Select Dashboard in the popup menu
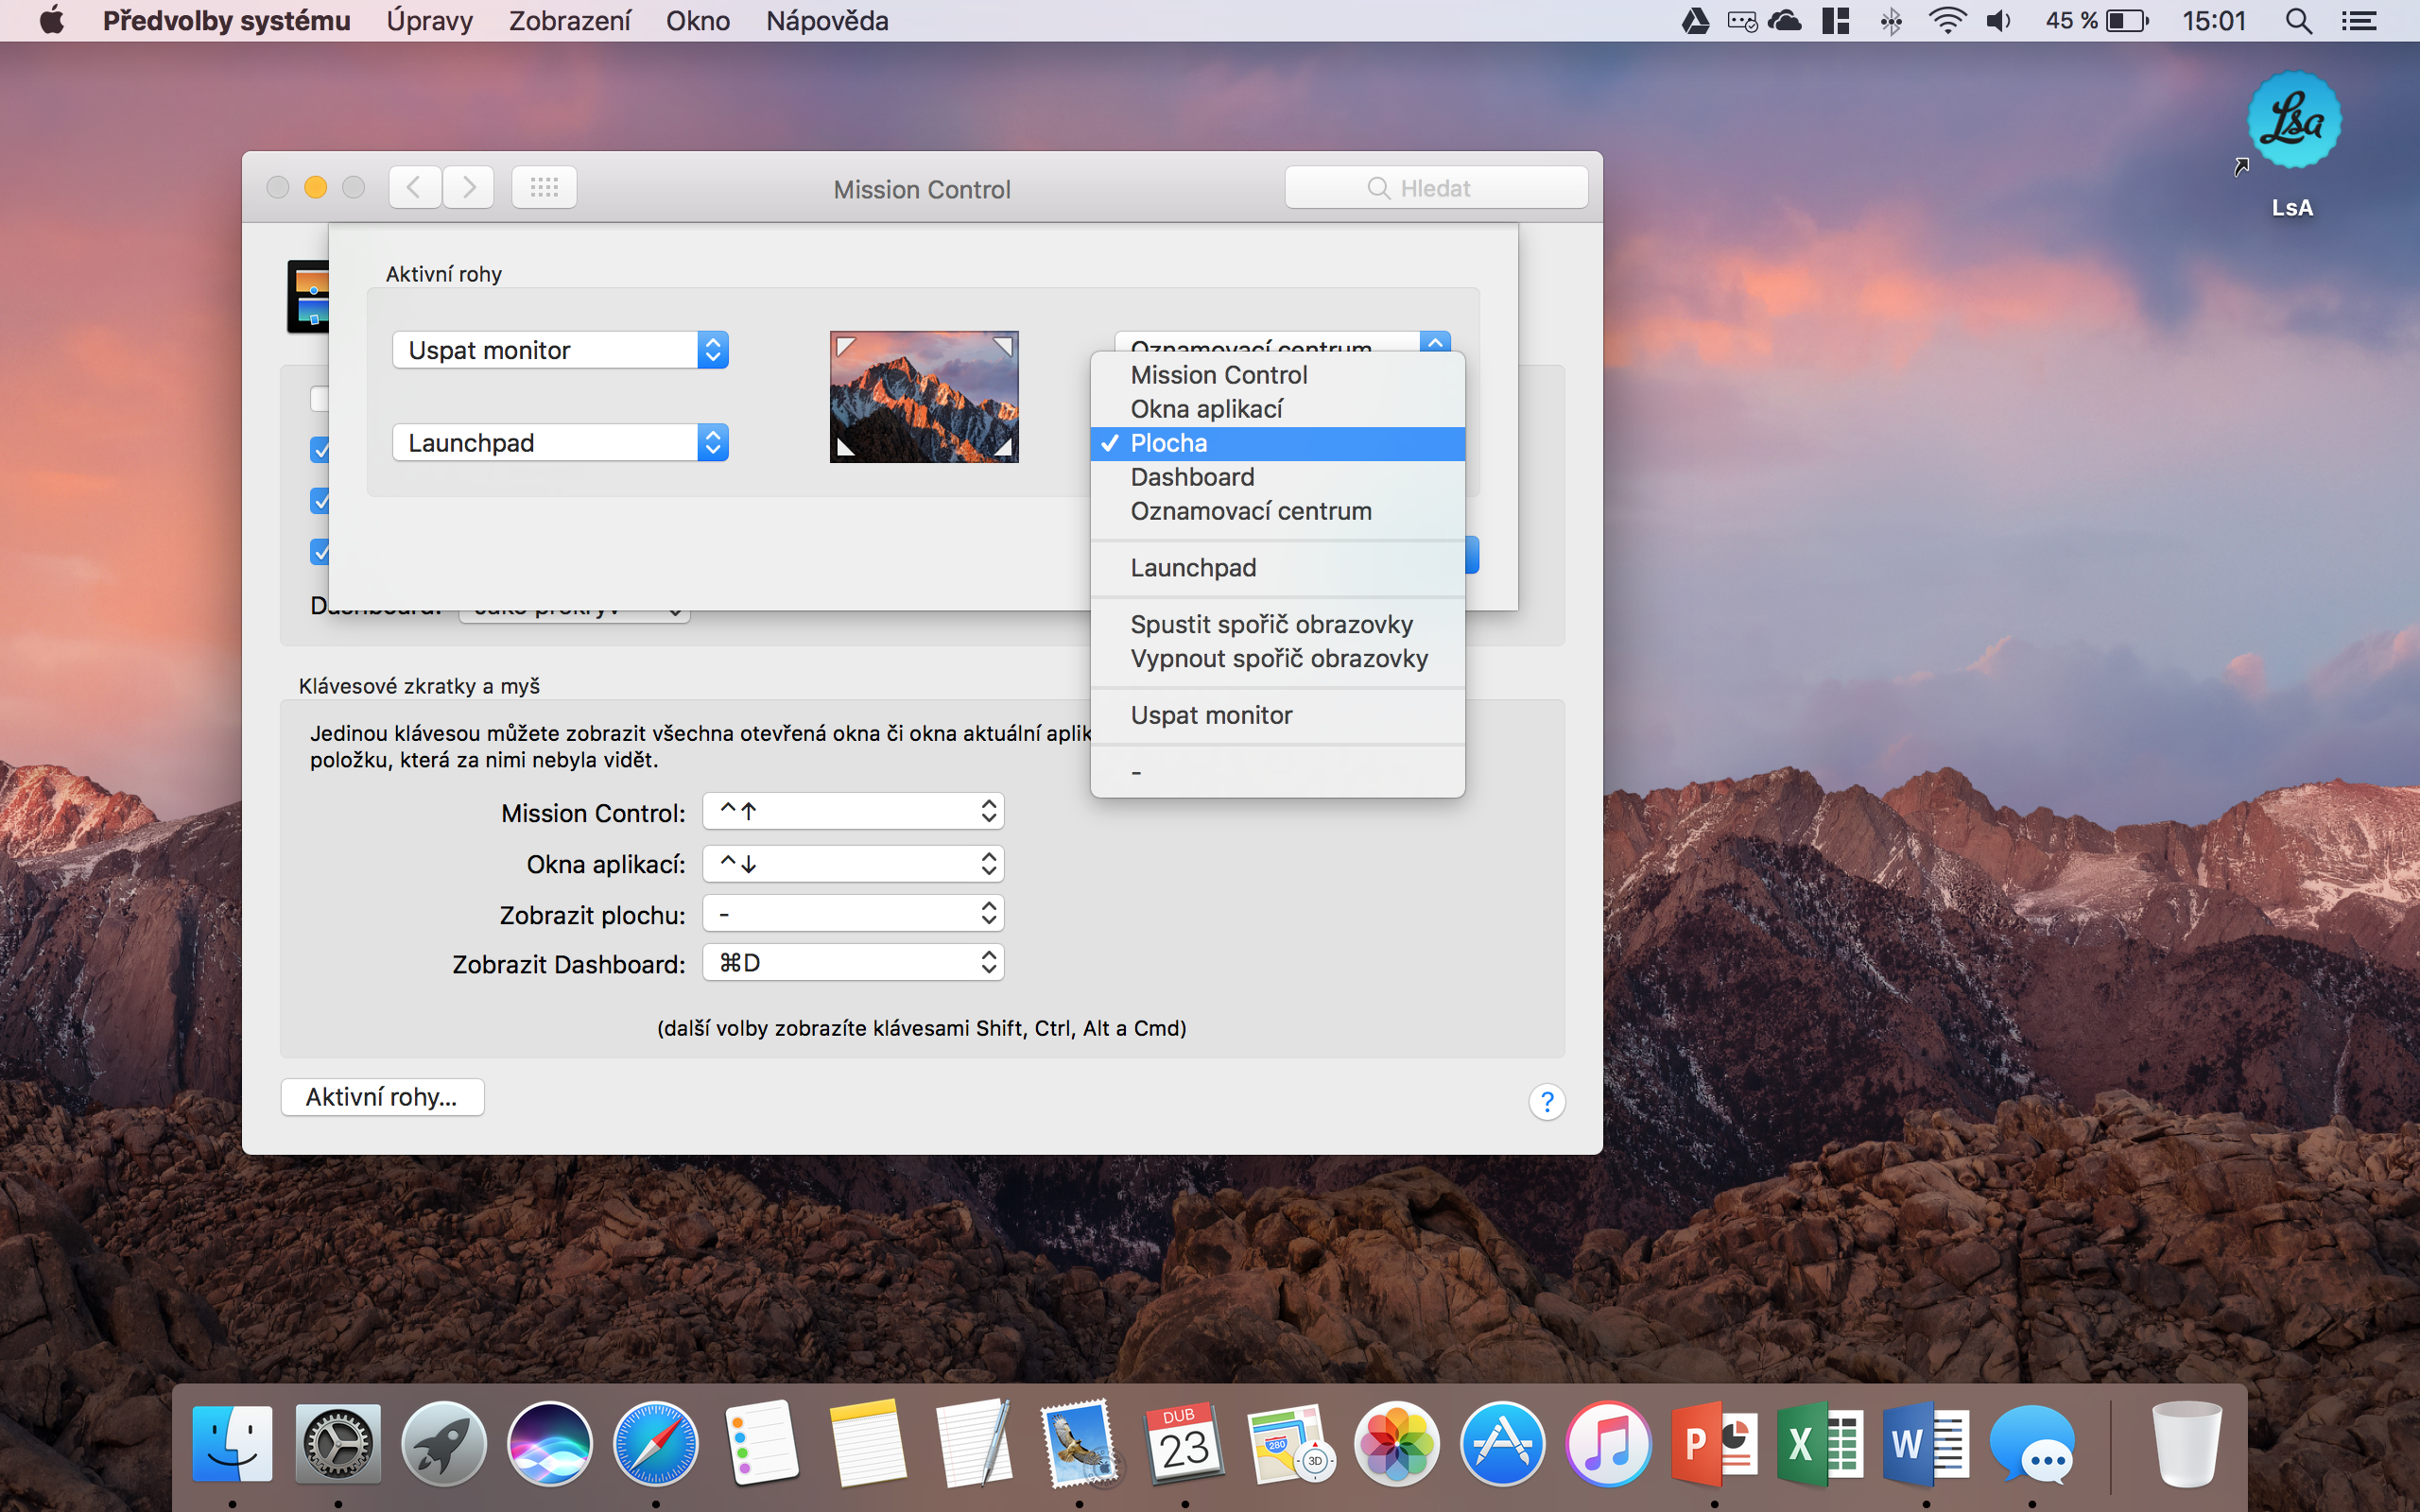The height and width of the screenshot is (1512, 2420). (x=1192, y=477)
